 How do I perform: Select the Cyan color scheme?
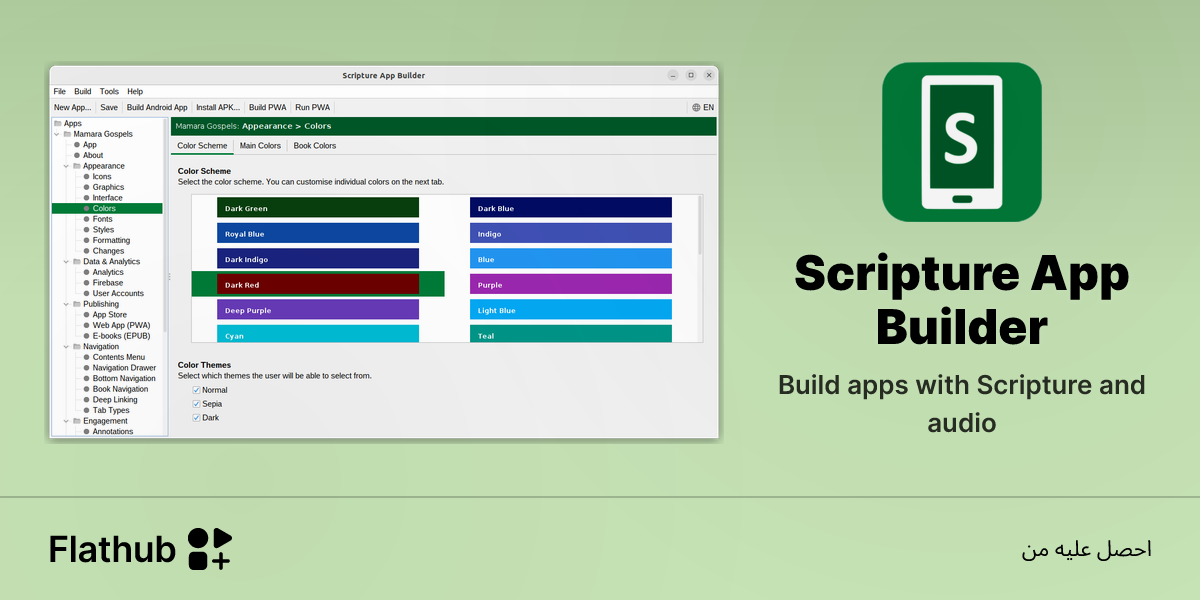coord(318,334)
